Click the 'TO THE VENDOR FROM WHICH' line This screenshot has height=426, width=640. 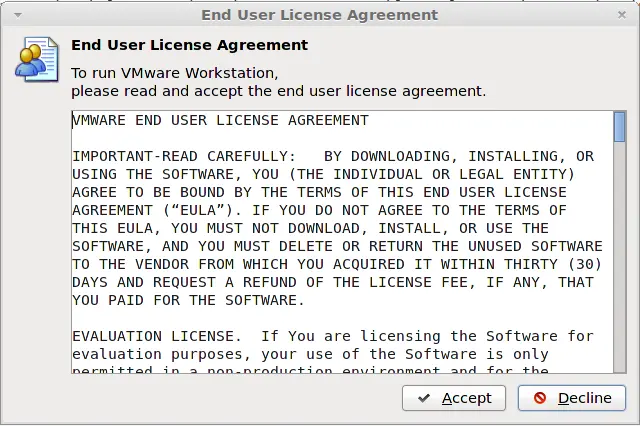pos(337,264)
